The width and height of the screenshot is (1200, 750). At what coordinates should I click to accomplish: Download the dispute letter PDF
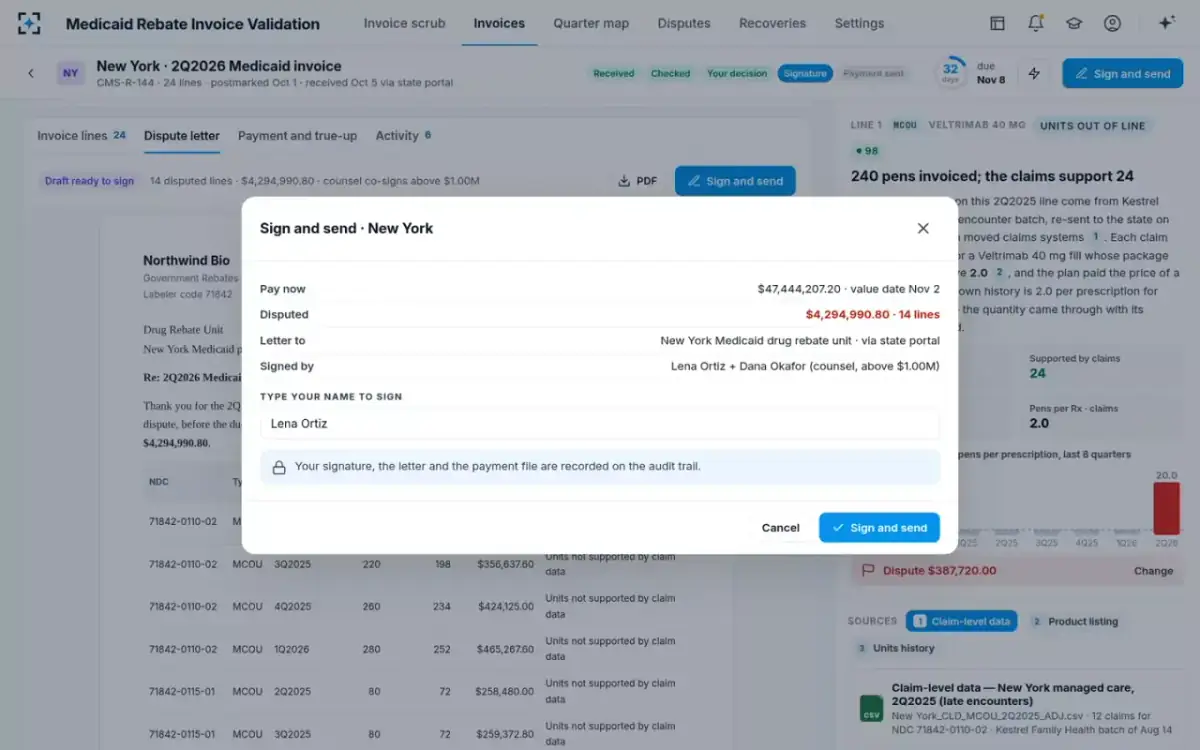[x=638, y=181]
